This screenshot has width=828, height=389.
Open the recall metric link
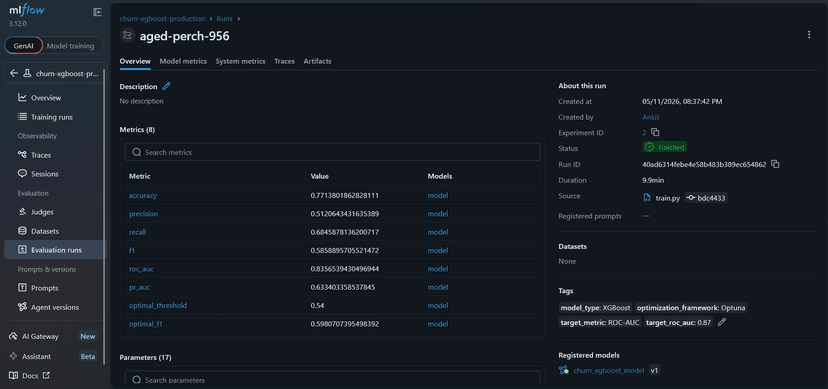pyautogui.click(x=137, y=232)
